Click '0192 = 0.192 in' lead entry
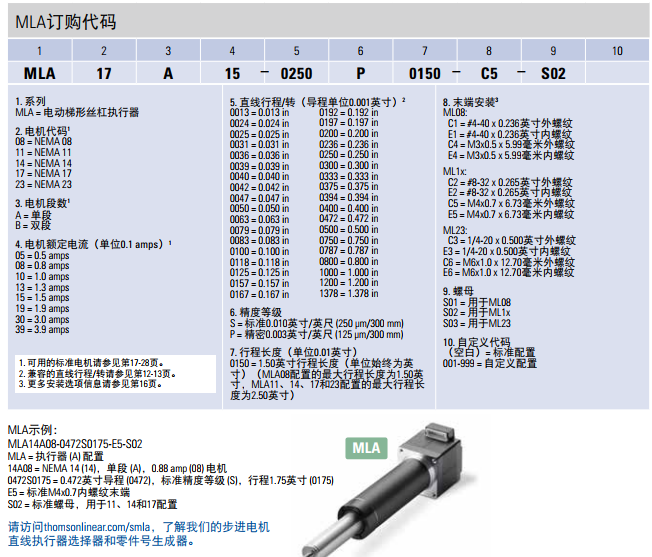Image resolution: width=652 pixels, height=557 pixels. (349, 112)
